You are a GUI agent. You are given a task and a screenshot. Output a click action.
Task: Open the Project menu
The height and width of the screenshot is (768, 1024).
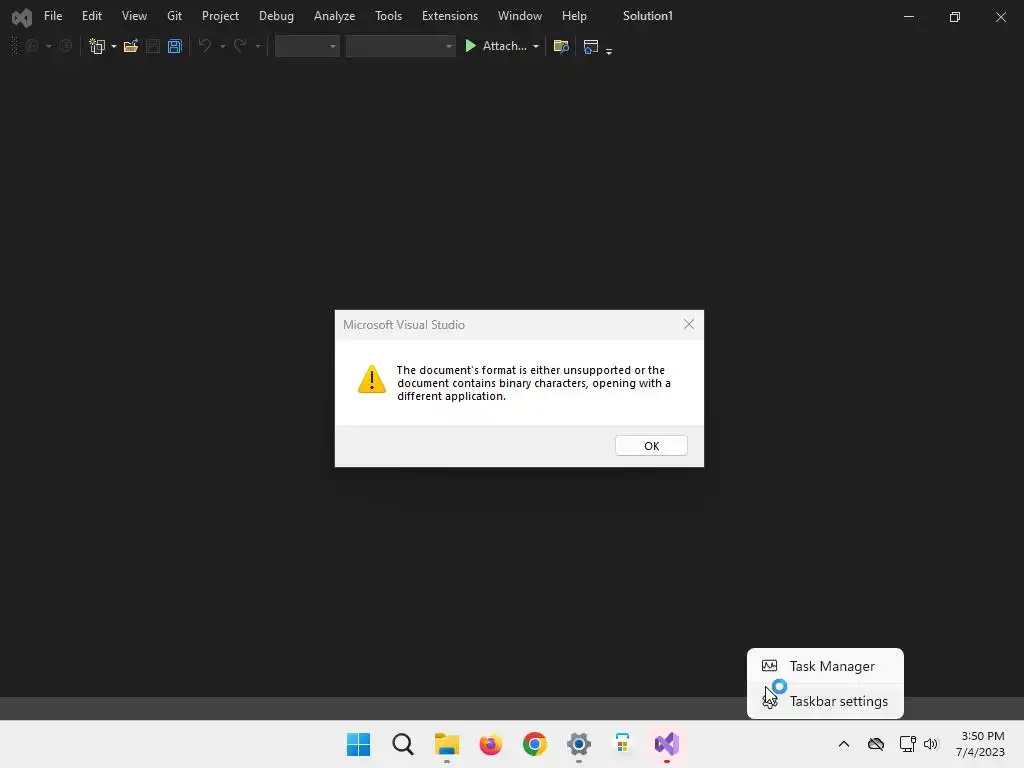tap(220, 16)
